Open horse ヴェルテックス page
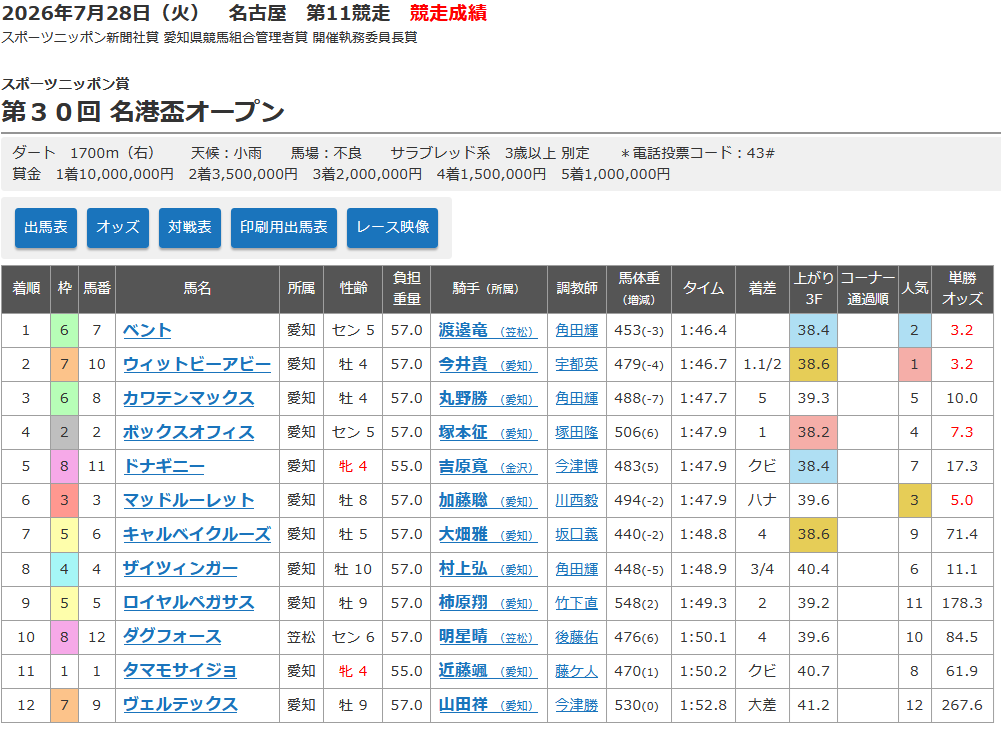Image resolution: width=1001 pixels, height=731 pixels. tap(180, 705)
